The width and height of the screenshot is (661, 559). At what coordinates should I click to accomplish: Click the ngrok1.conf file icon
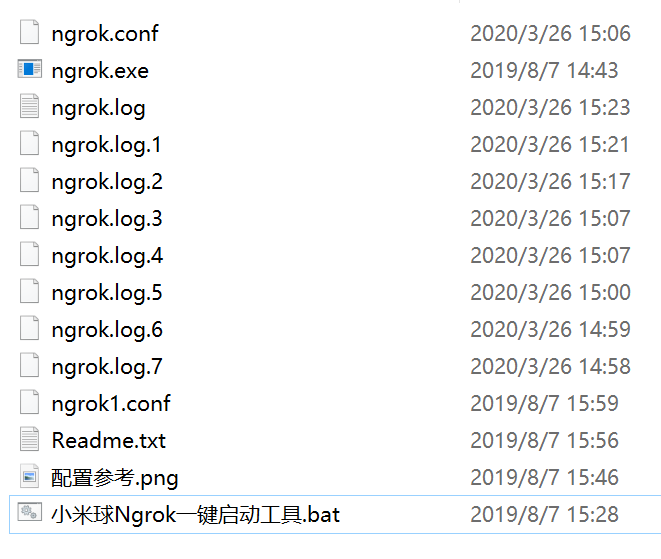30,402
